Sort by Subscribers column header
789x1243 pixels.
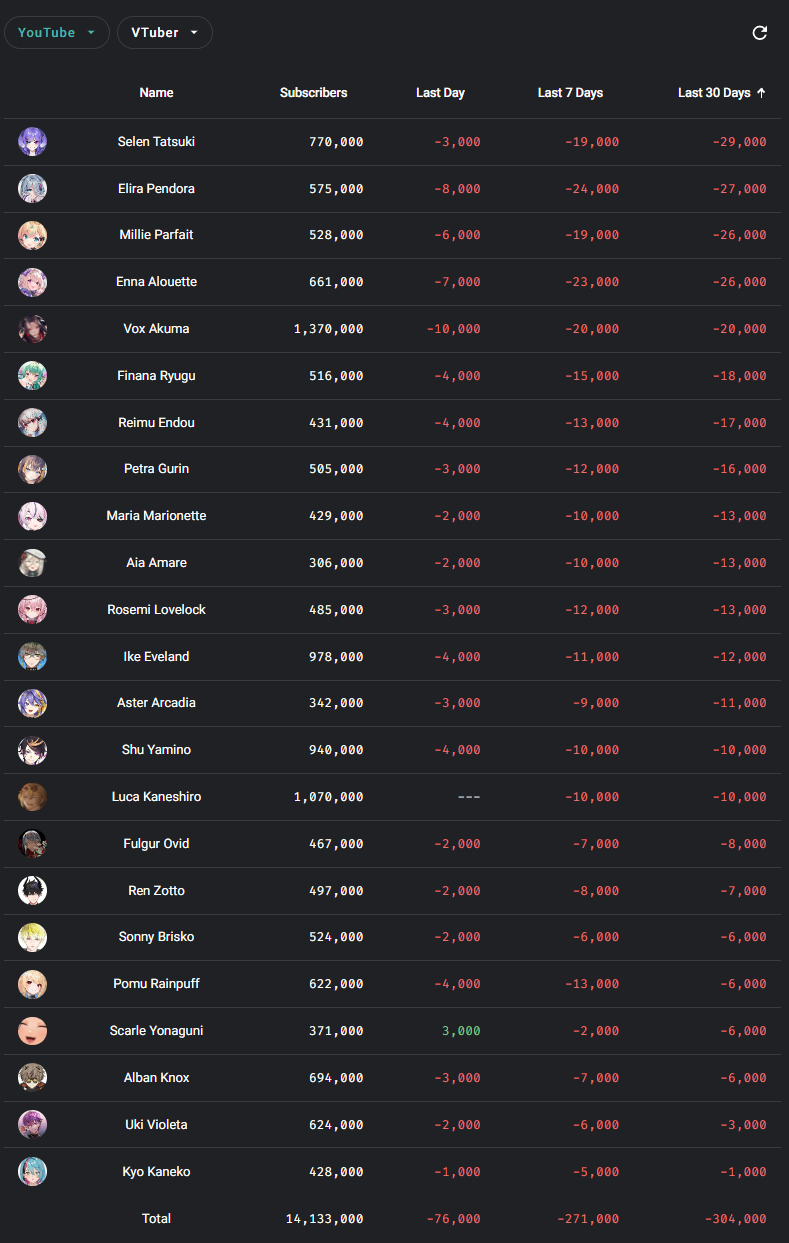pyautogui.click(x=314, y=93)
